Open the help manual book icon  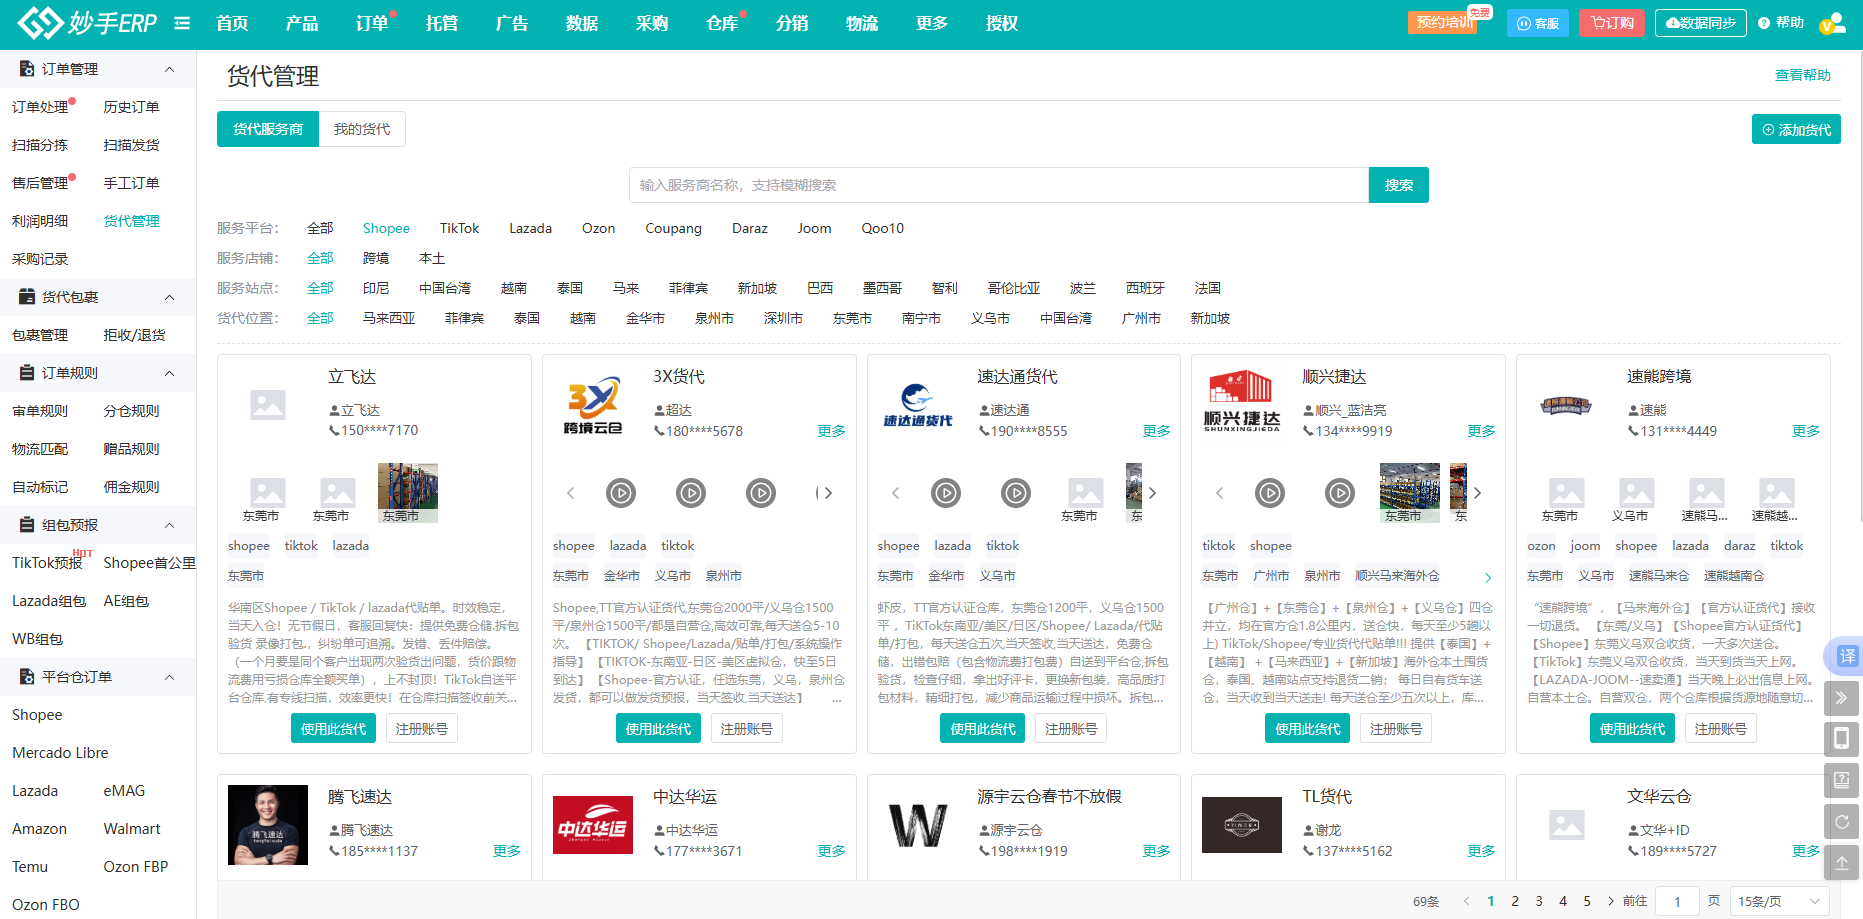(1841, 780)
